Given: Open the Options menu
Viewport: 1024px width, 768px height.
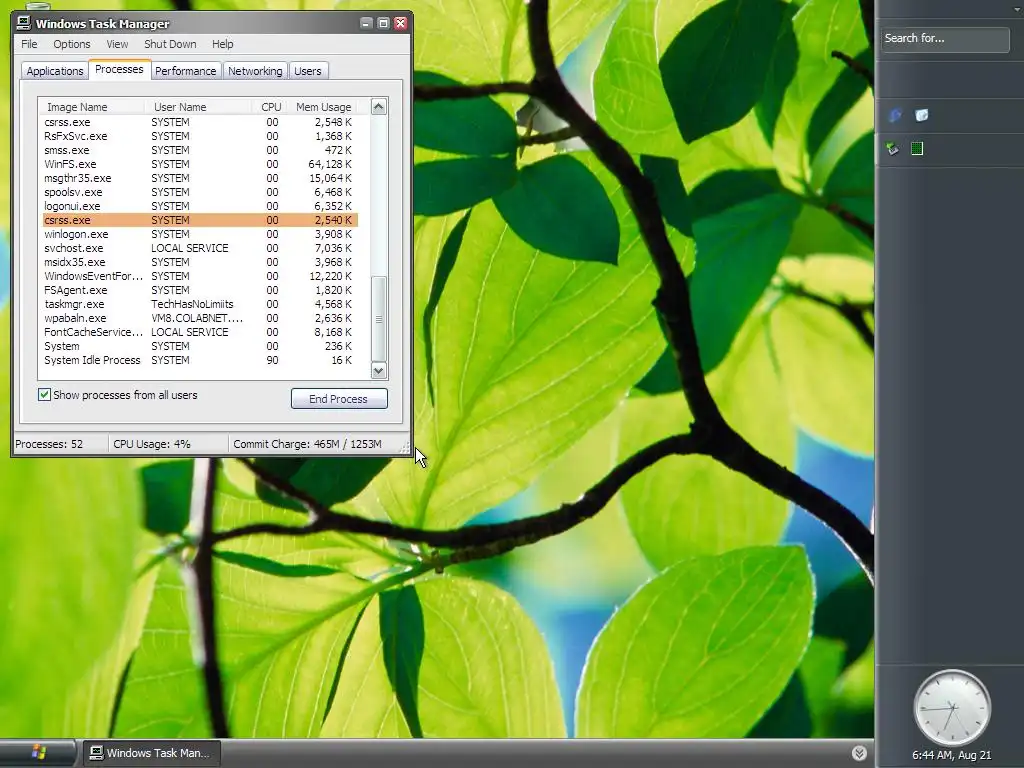Looking at the screenshot, I should coord(72,44).
